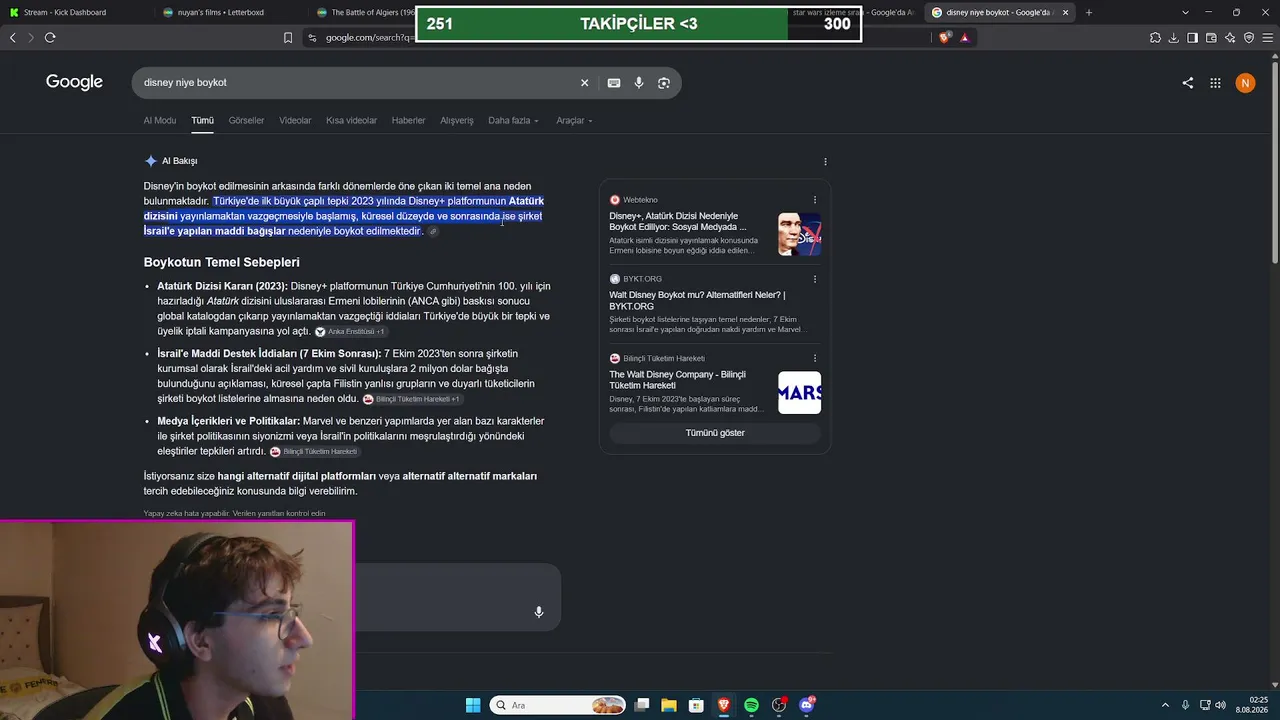Open the Webtekno Disney+ Atatürk article link

click(677, 221)
